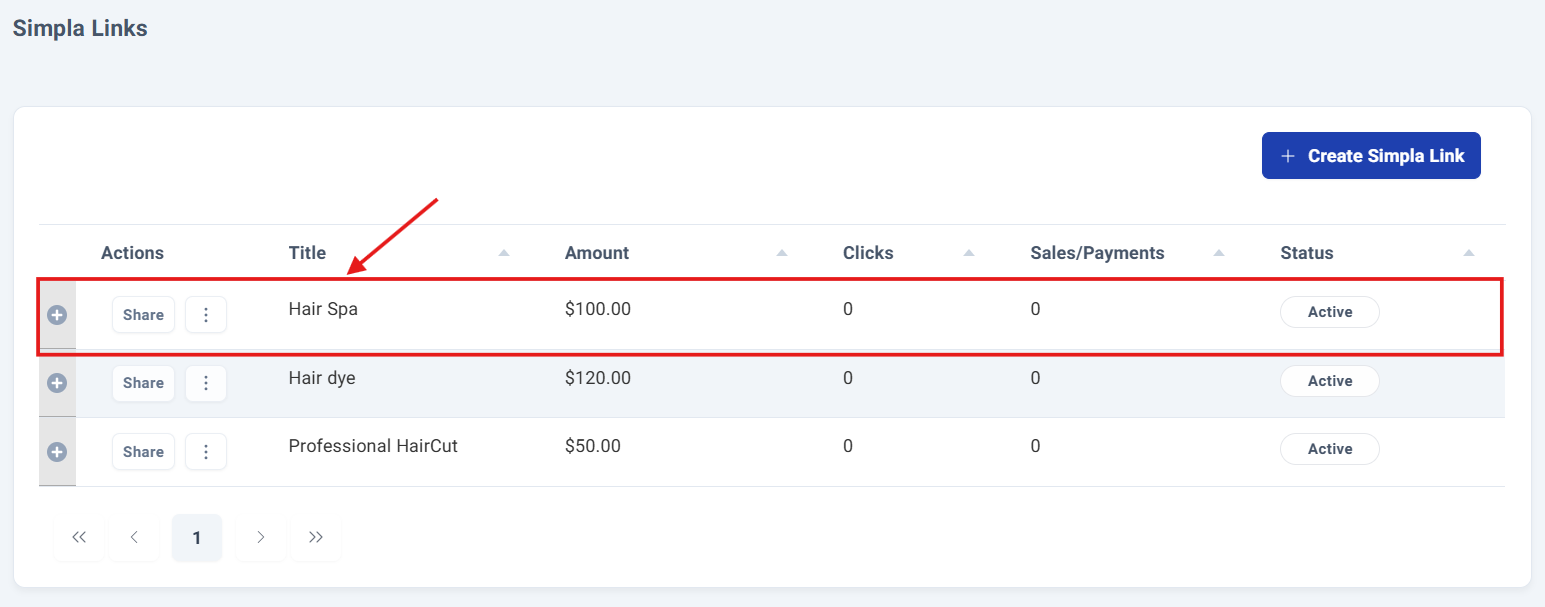Click the Actions column header

132,253
